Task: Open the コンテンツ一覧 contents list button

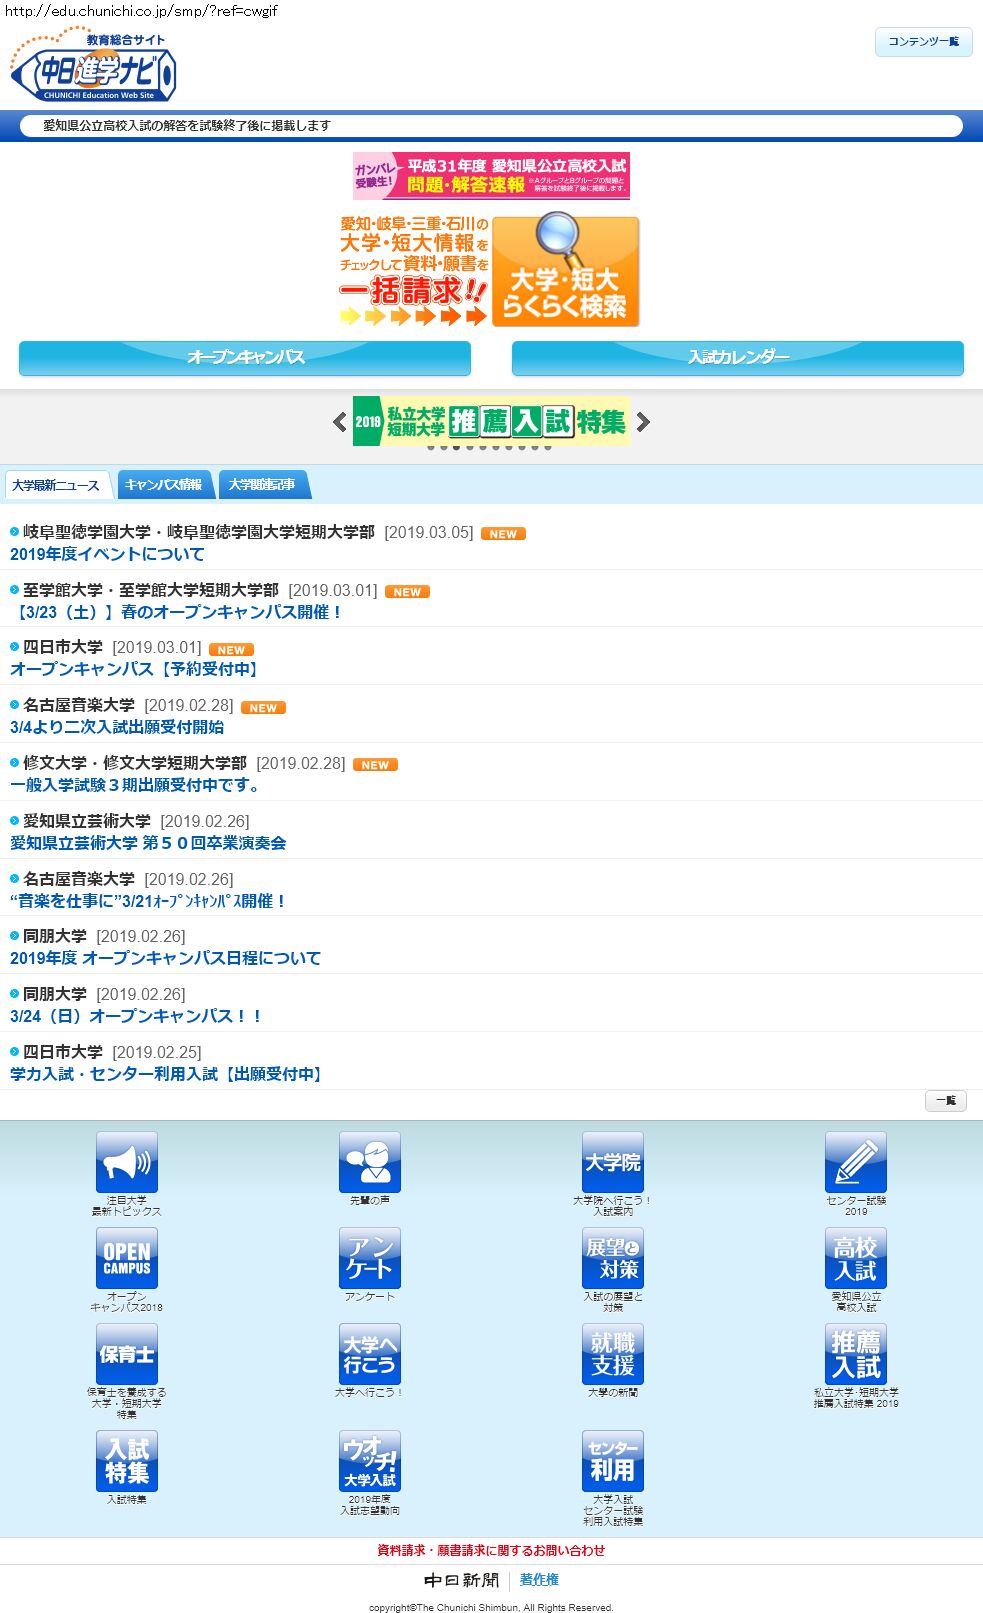Action: point(923,42)
